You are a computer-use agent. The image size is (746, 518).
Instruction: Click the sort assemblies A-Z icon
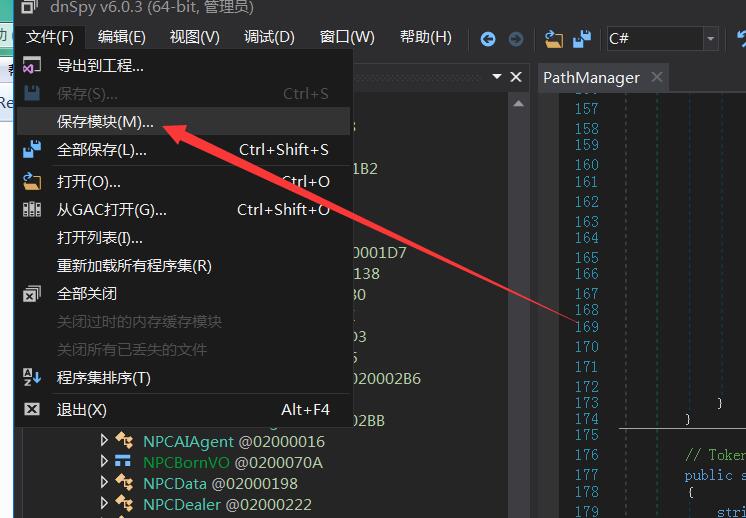[32, 378]
